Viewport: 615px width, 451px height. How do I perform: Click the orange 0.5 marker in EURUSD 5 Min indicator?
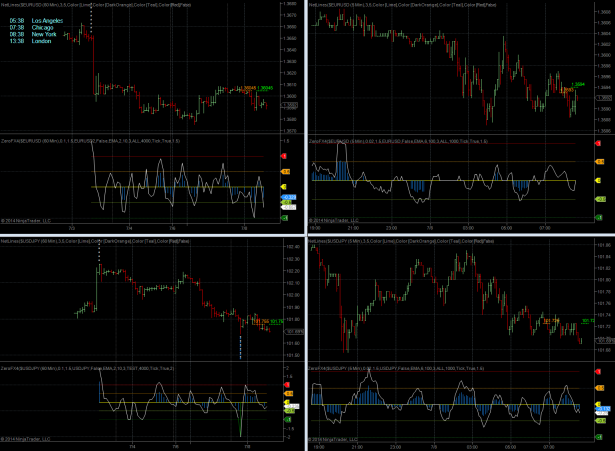(x=600, y=162)
